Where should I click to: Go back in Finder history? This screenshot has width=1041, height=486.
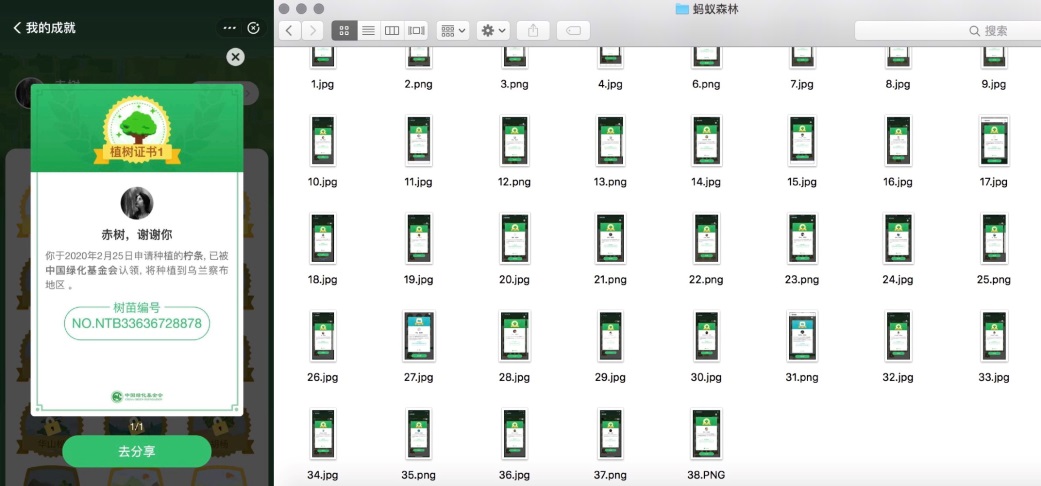click(289, 31)
